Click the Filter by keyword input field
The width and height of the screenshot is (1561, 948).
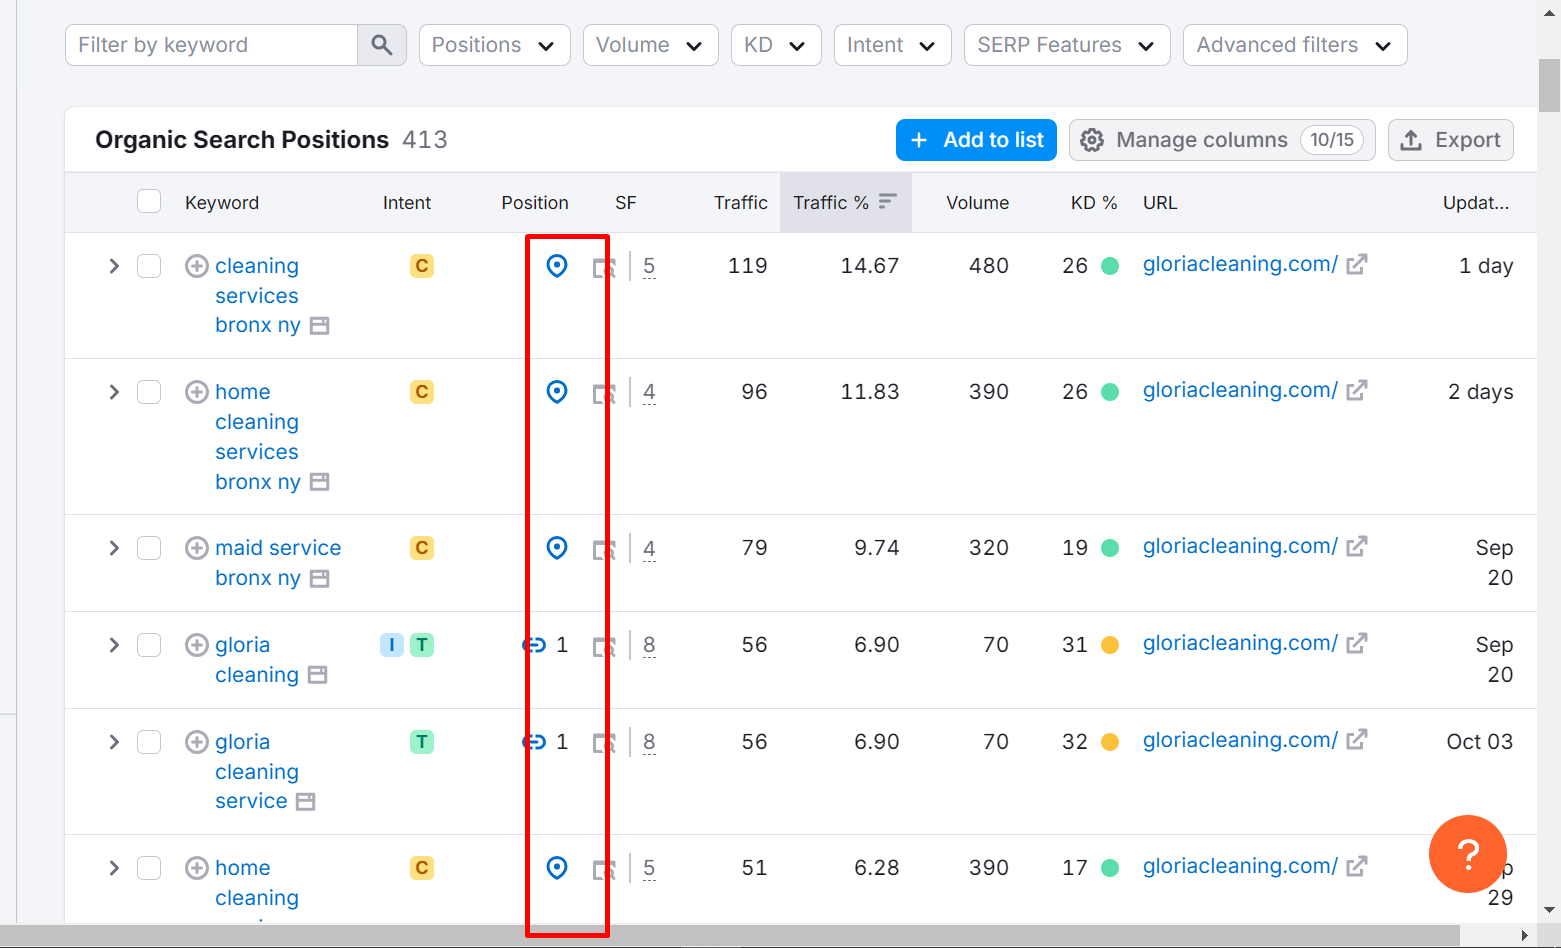coord(212,45)
